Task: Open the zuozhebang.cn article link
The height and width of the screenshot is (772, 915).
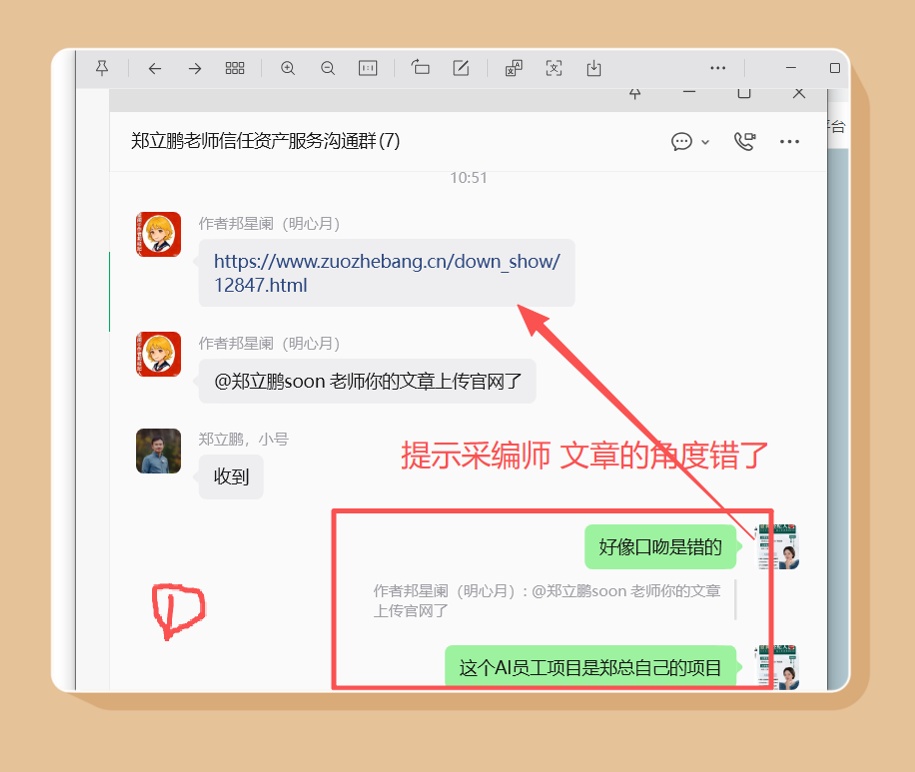Action: [386, 273]
